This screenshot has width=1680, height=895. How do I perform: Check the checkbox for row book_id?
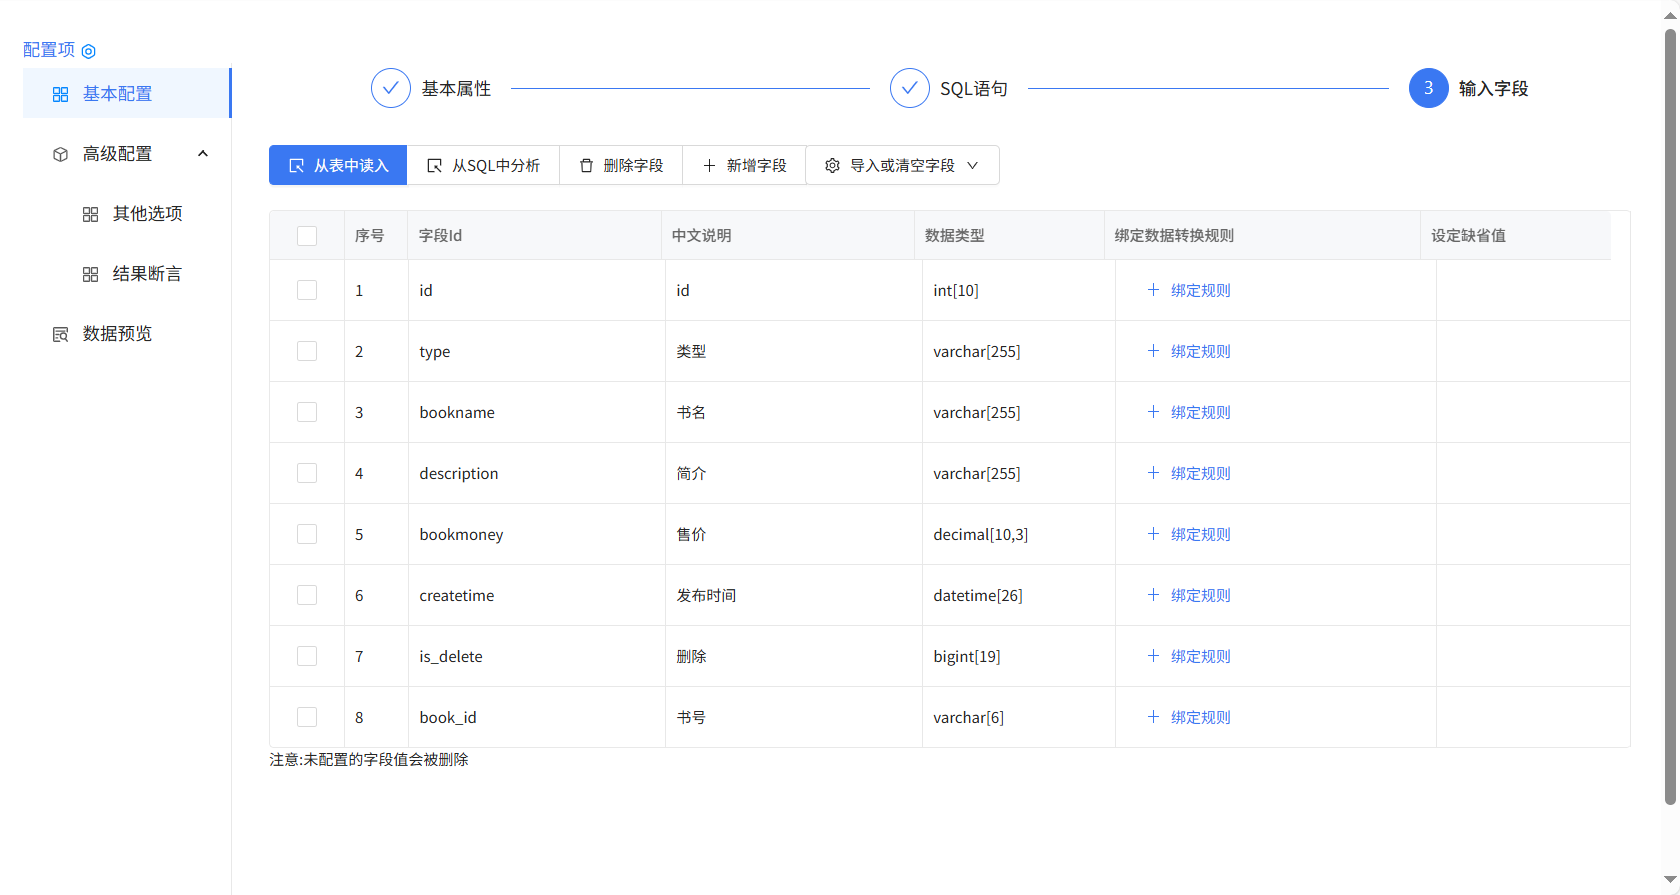click(307, 717)
